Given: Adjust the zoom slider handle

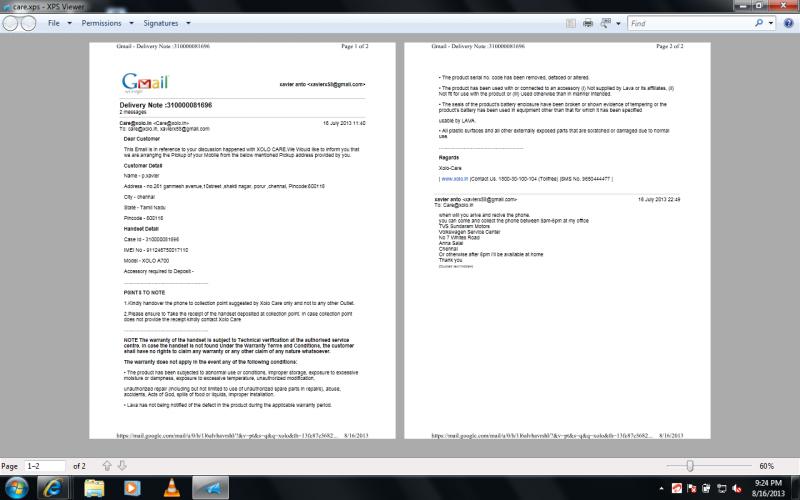Looking at the screenshot, I should pyautogui.click(x=690, y=466).
